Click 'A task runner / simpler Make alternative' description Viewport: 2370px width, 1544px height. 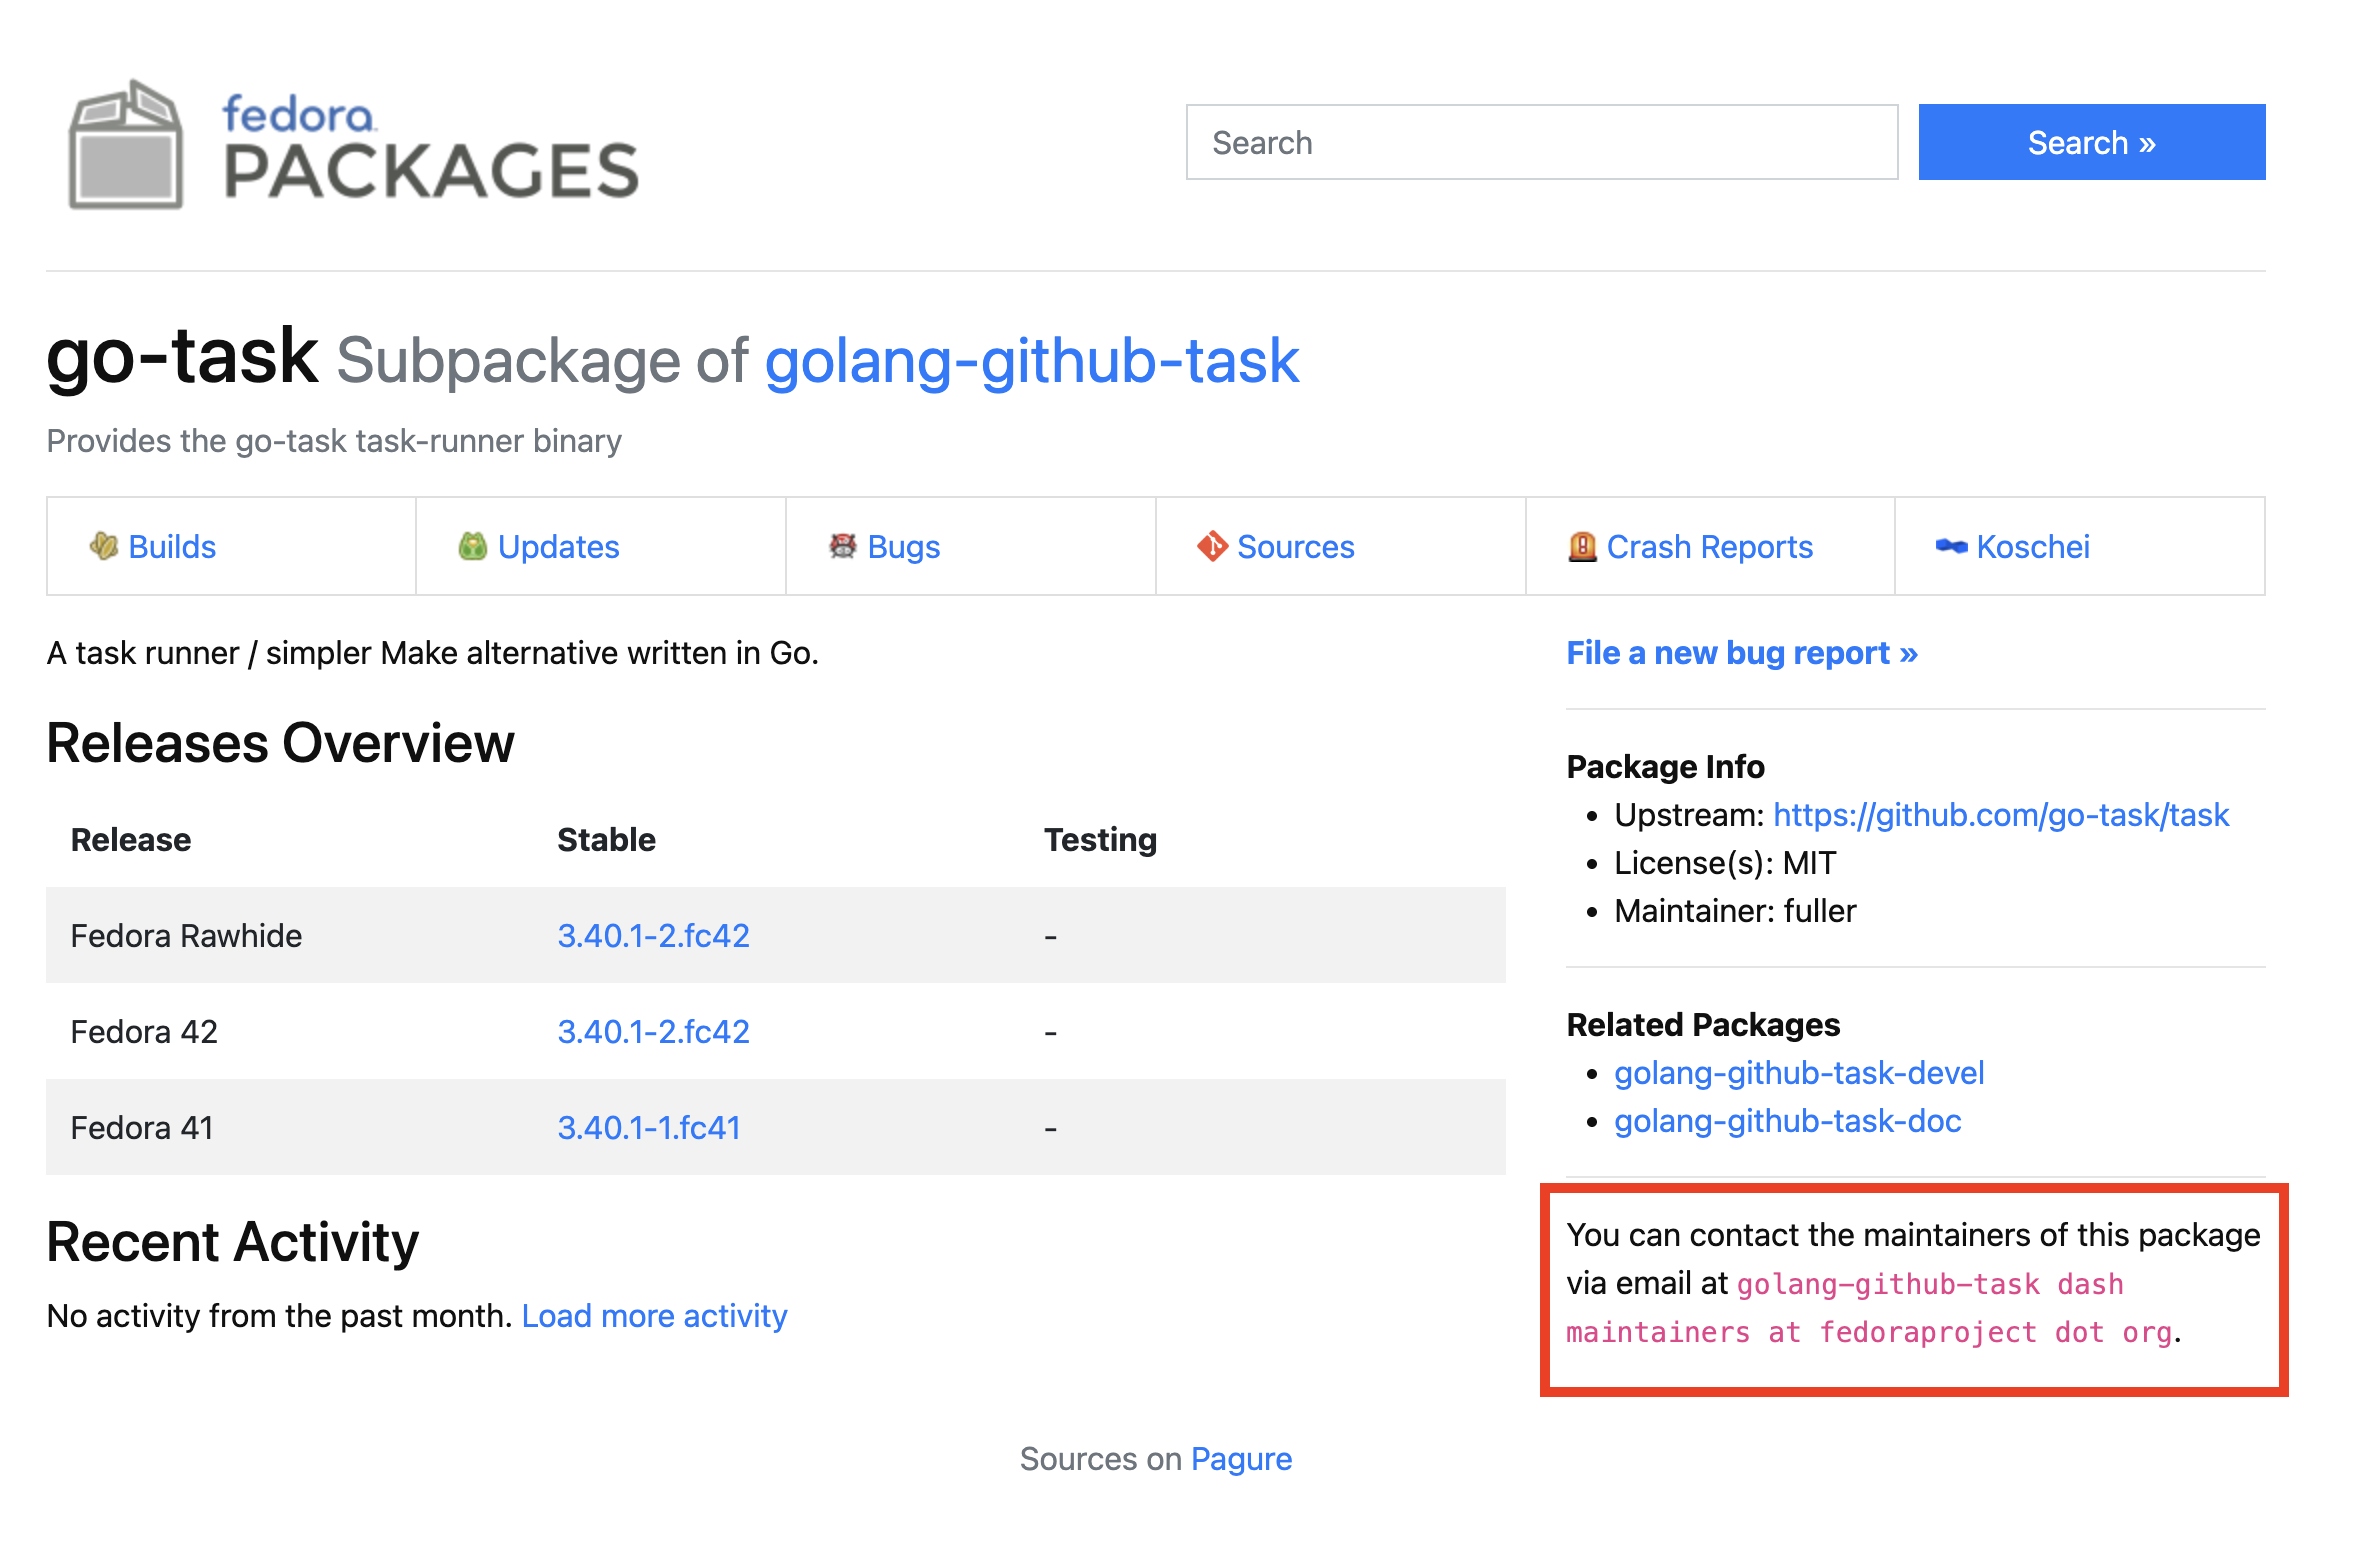pos(433,653)
